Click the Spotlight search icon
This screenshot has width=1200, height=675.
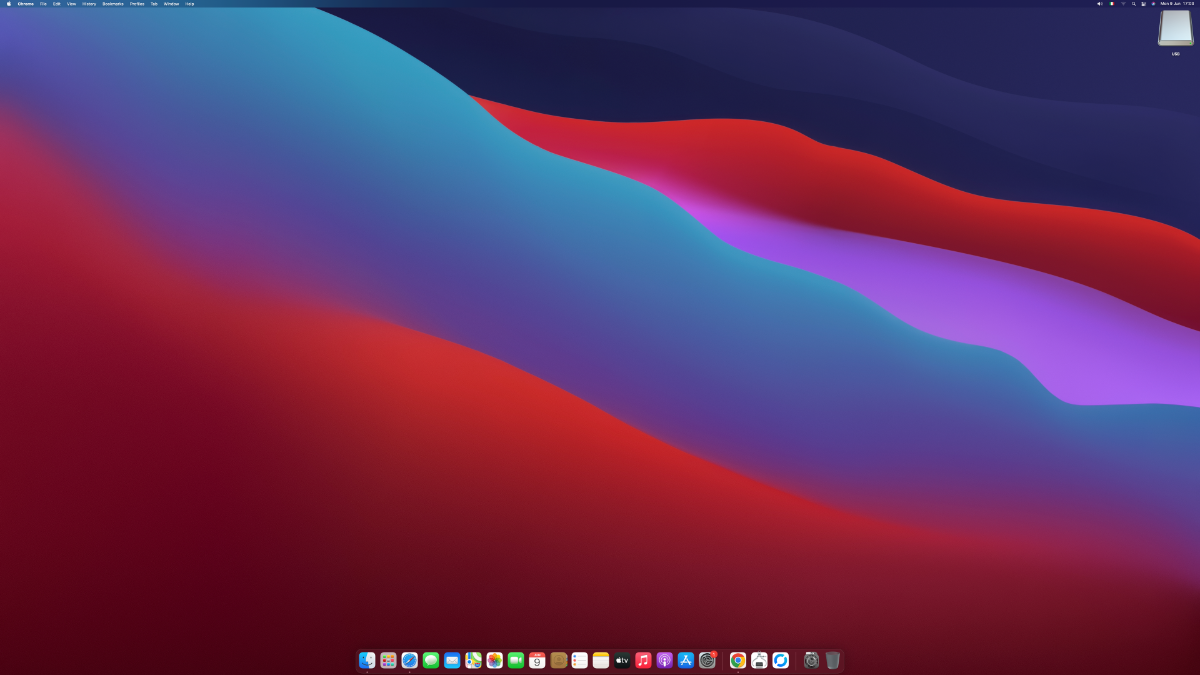pyautogui.click(x=1133, y=4)
